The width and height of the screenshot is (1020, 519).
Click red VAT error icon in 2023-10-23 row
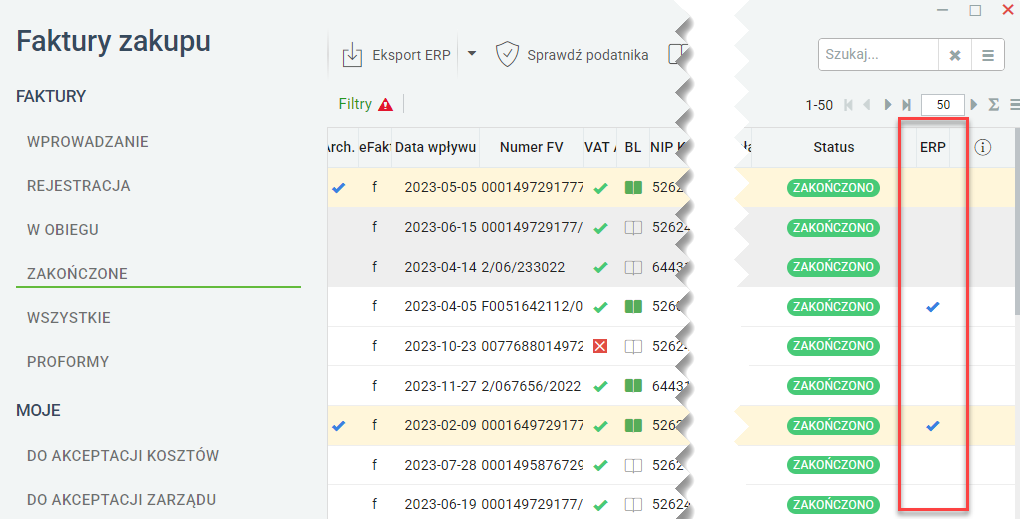[x=600, y=347]
